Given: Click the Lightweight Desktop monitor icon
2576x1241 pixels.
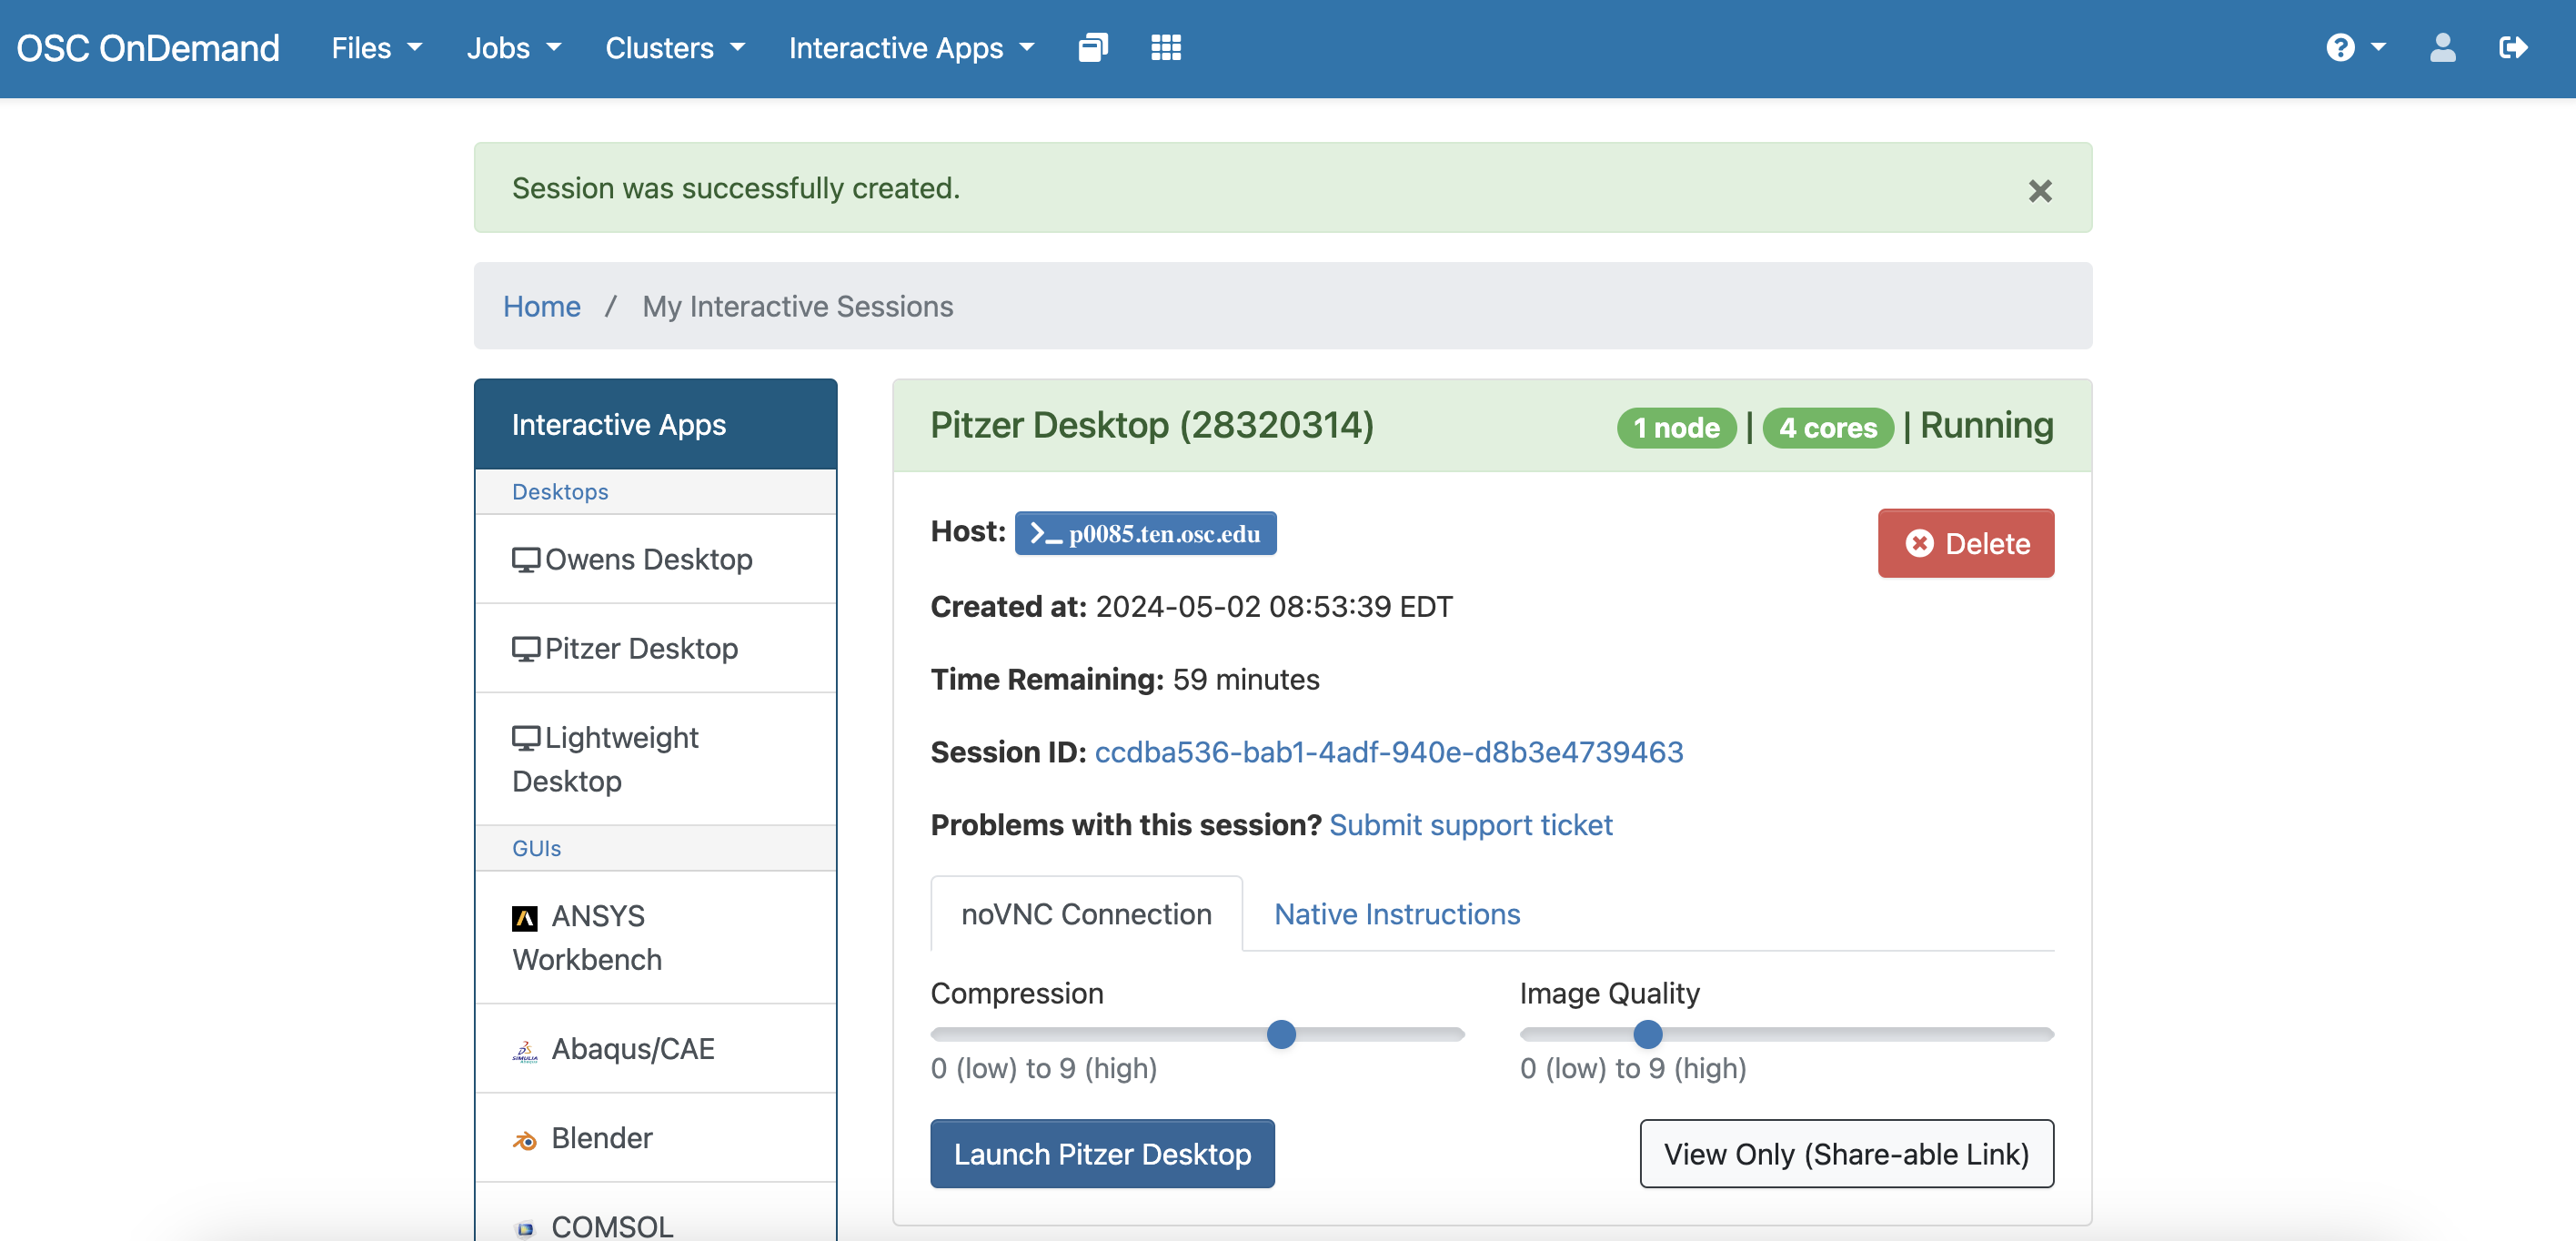Looking at the screenshot, I should pos(526,737).
